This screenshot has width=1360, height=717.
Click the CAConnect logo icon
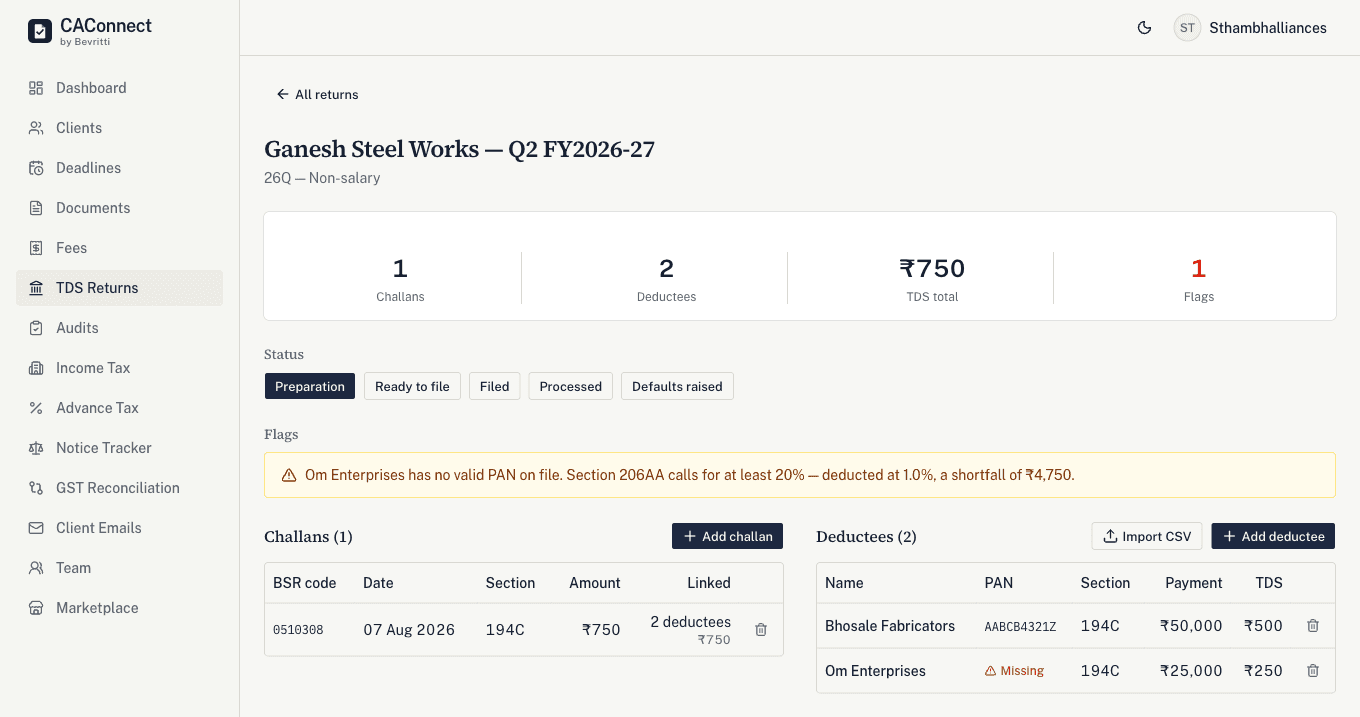[x=39, y=32]
